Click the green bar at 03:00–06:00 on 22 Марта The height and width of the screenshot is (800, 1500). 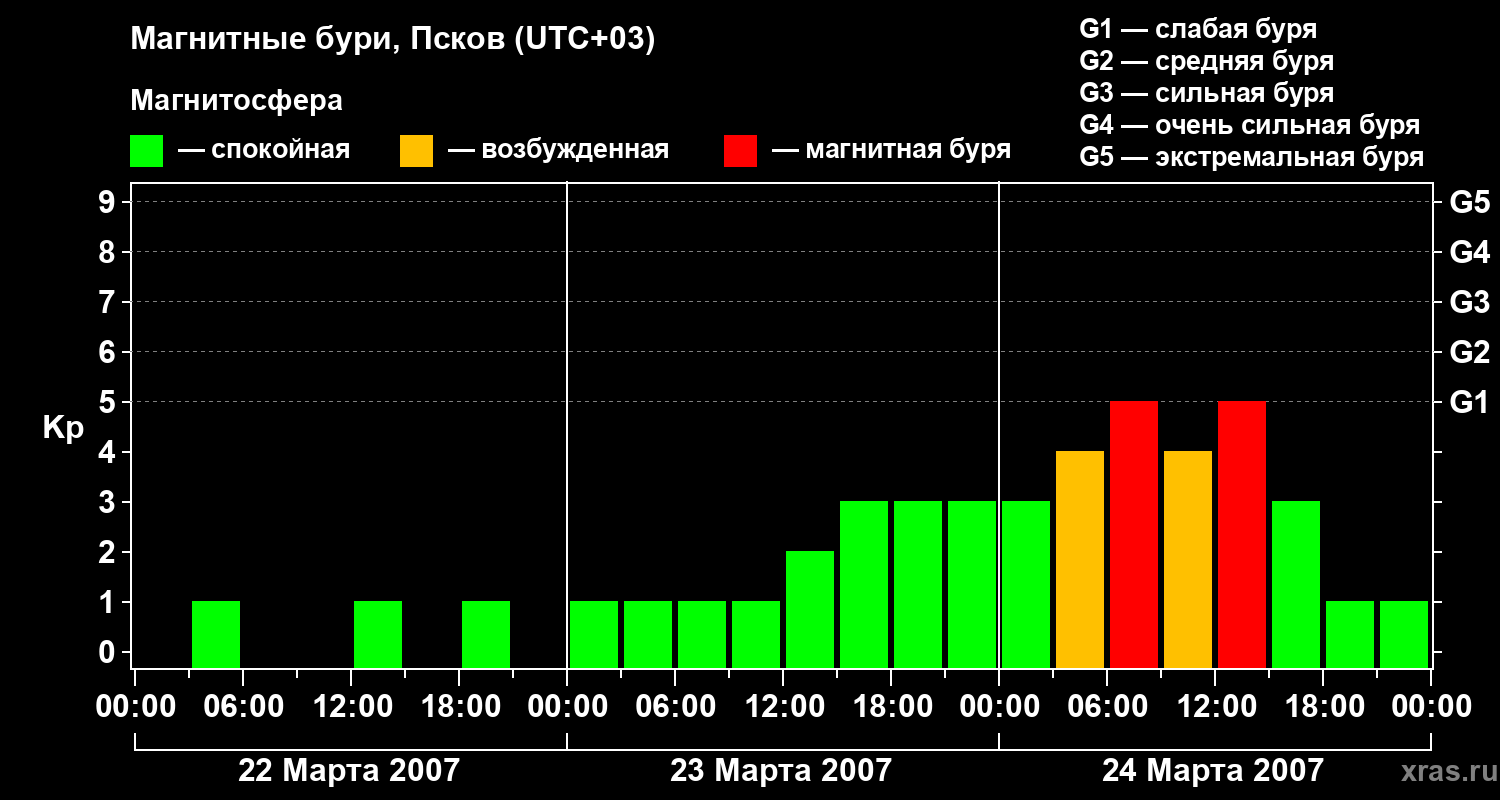point(216,634)
